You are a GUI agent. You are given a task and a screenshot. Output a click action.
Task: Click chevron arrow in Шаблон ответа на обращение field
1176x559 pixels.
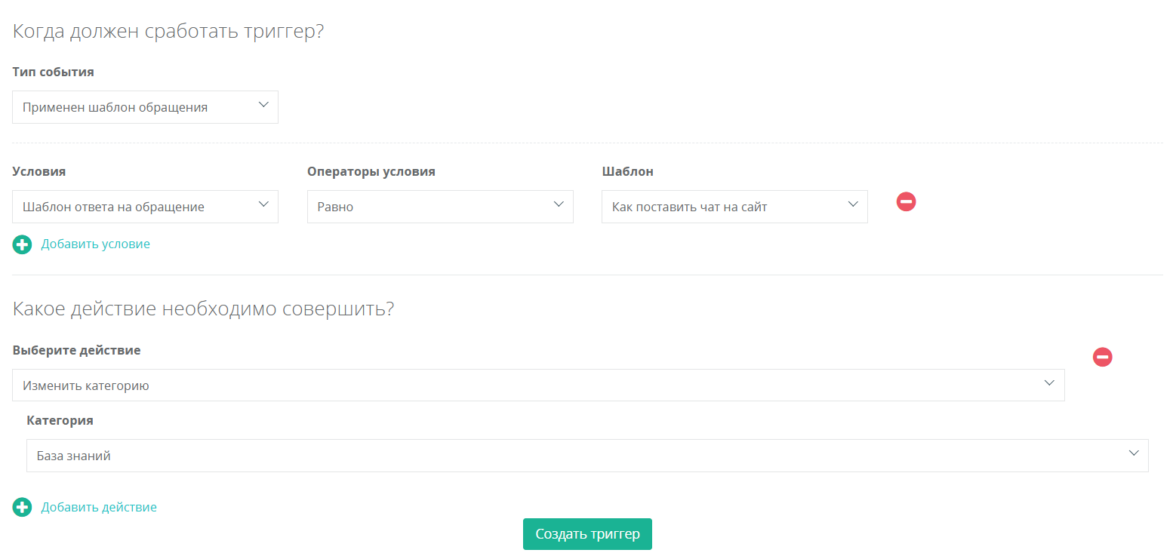[x=263, y=205]
